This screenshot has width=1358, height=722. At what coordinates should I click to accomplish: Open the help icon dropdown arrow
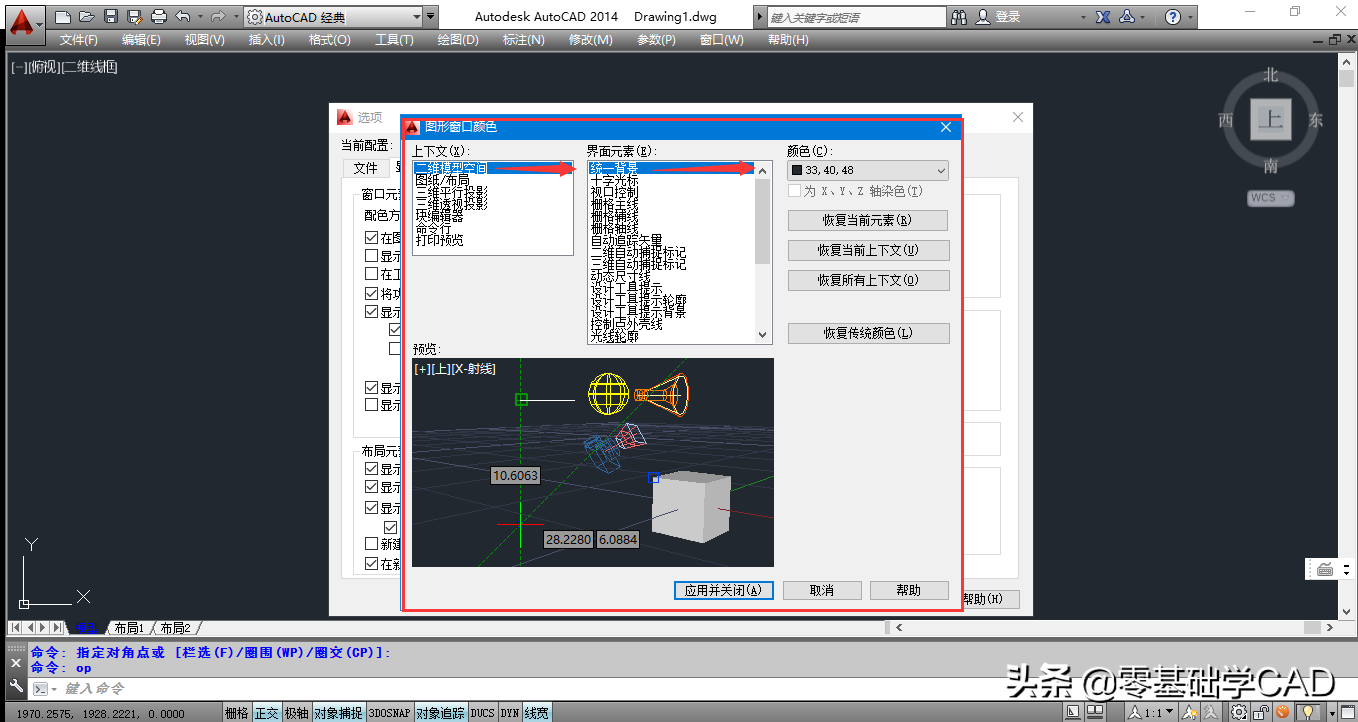click(x=1191, y=17)
